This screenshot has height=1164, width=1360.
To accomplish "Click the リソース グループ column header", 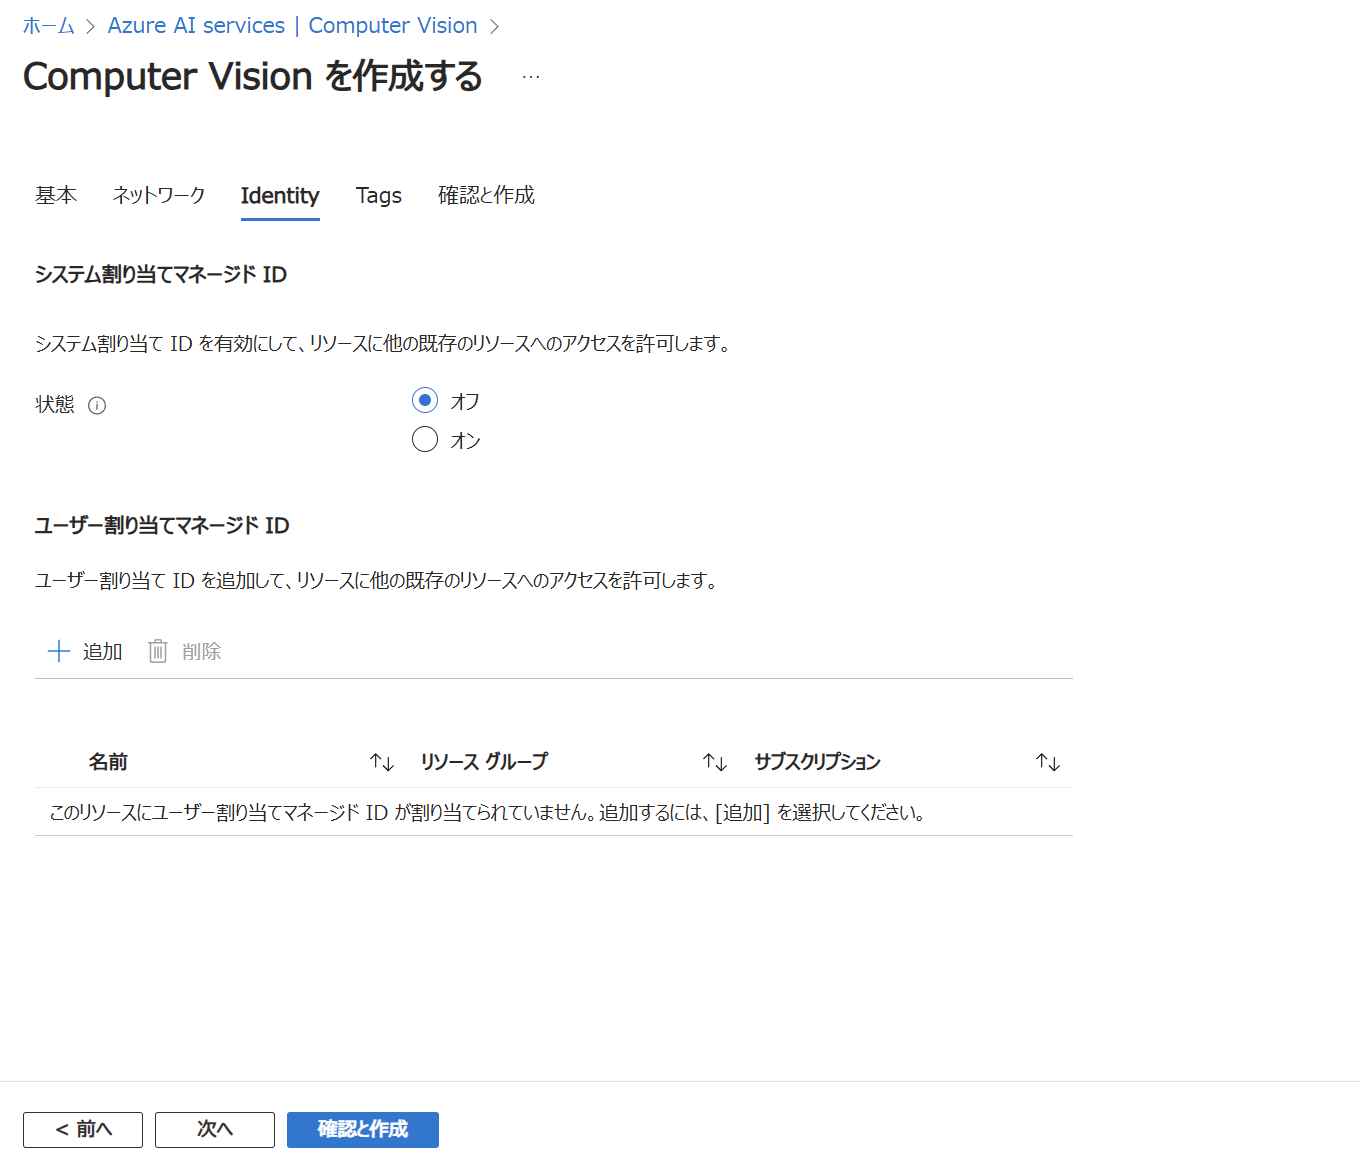I will pos(484,762).
